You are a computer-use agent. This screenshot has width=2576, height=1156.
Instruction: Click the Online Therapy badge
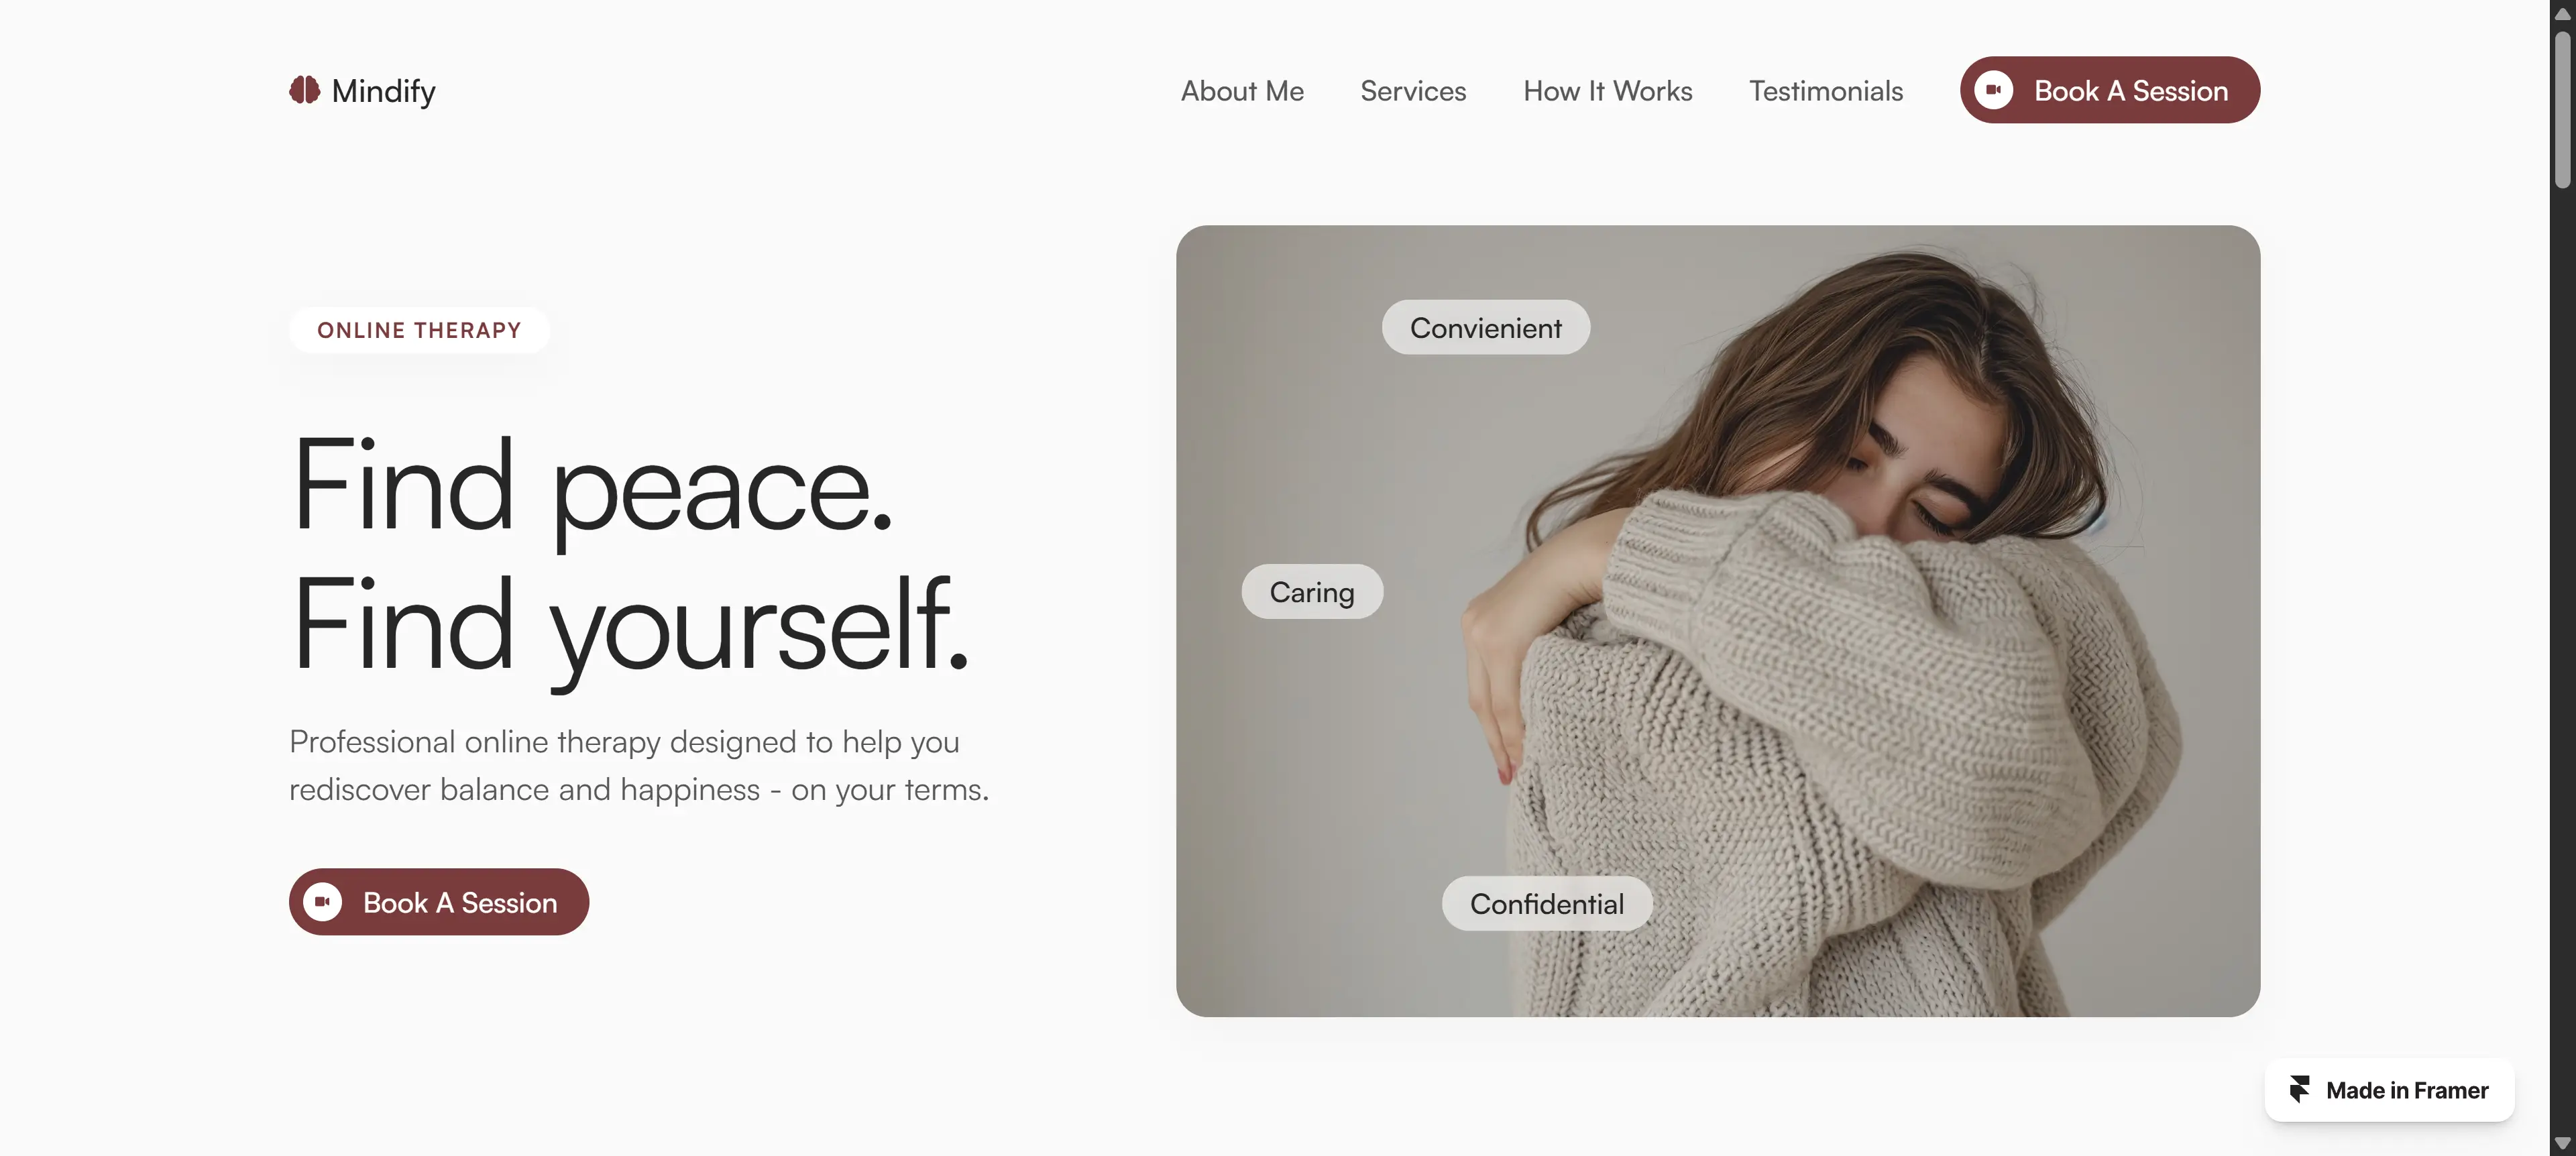[419, 330]
